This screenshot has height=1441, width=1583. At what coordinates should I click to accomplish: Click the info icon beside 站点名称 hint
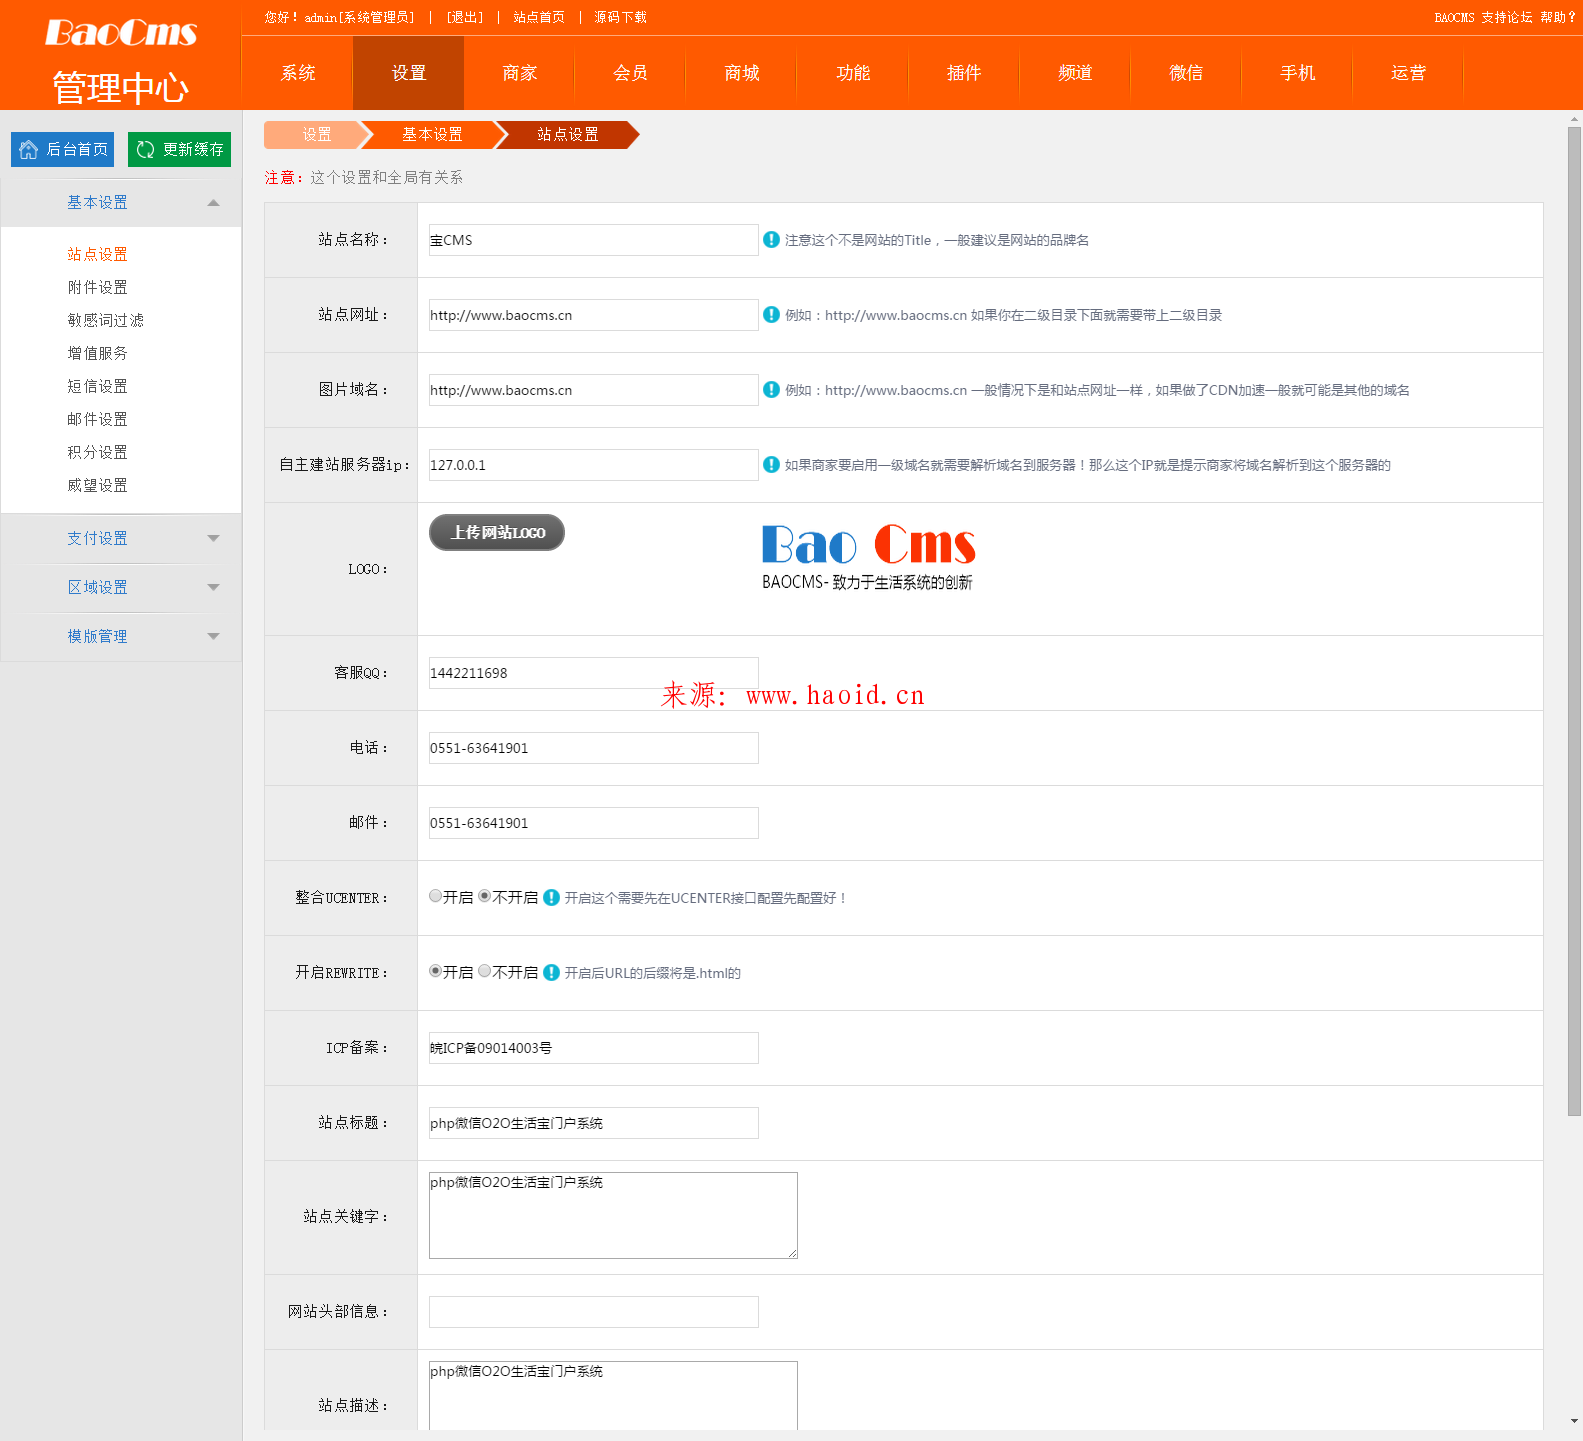pos(771,239)
